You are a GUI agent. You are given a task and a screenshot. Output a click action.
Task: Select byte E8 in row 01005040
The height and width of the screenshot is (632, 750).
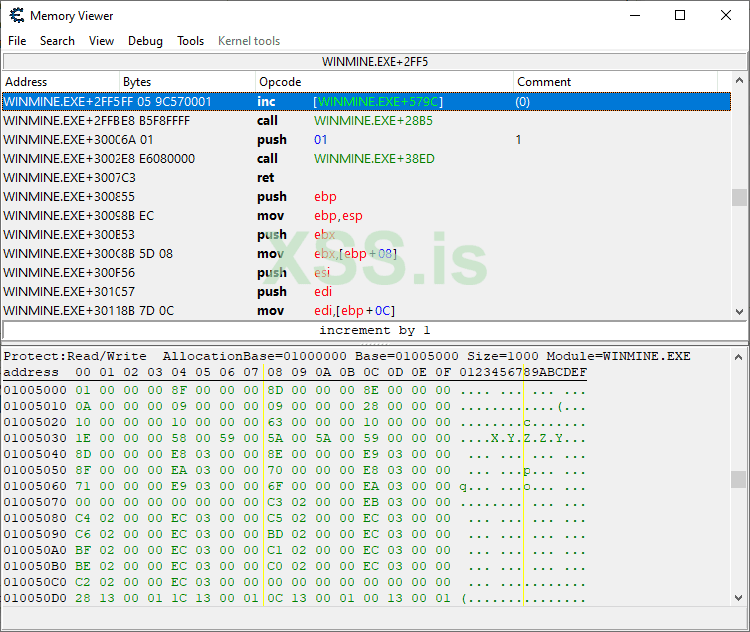[179, 454]
